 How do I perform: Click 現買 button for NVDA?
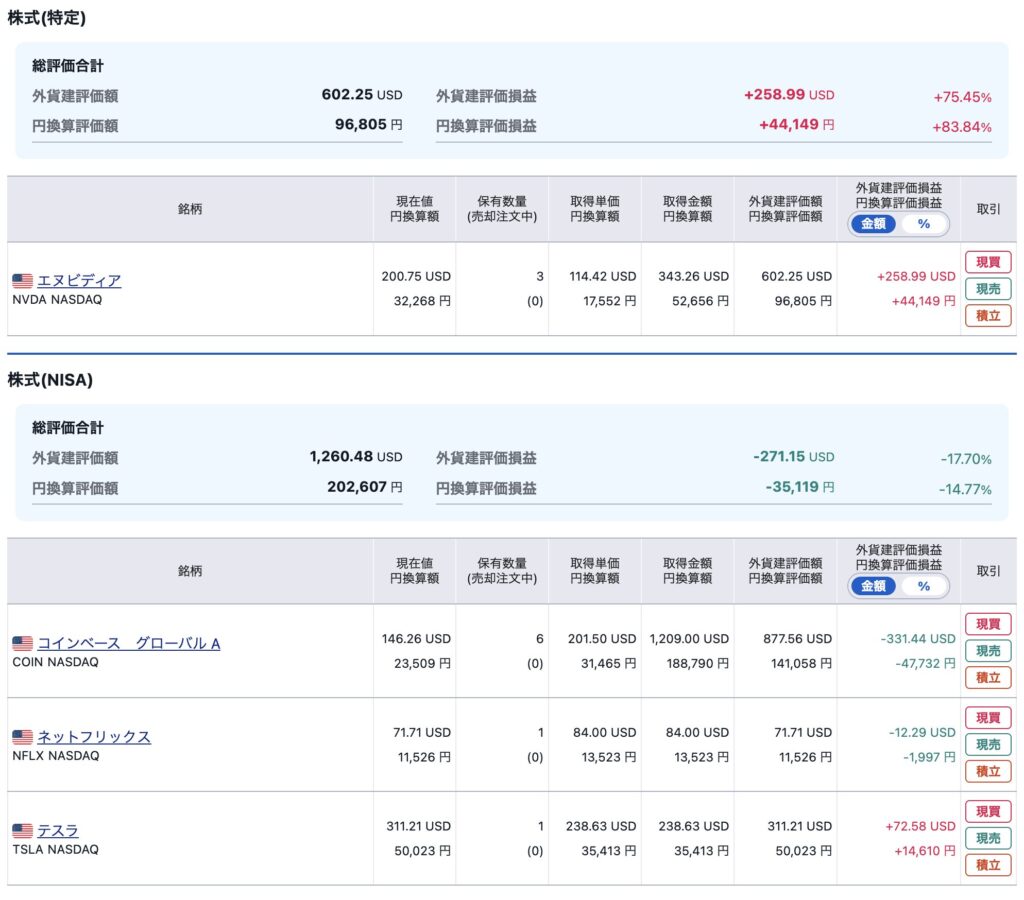pyautogui.click(x=988, y=262)
